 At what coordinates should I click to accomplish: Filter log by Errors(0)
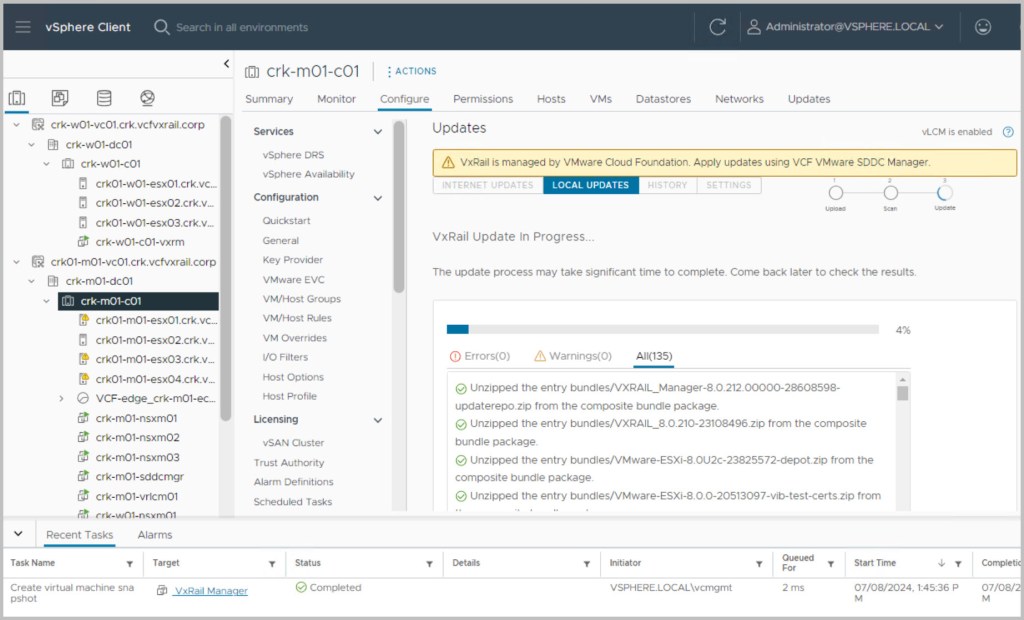click(x=480, y=356)
